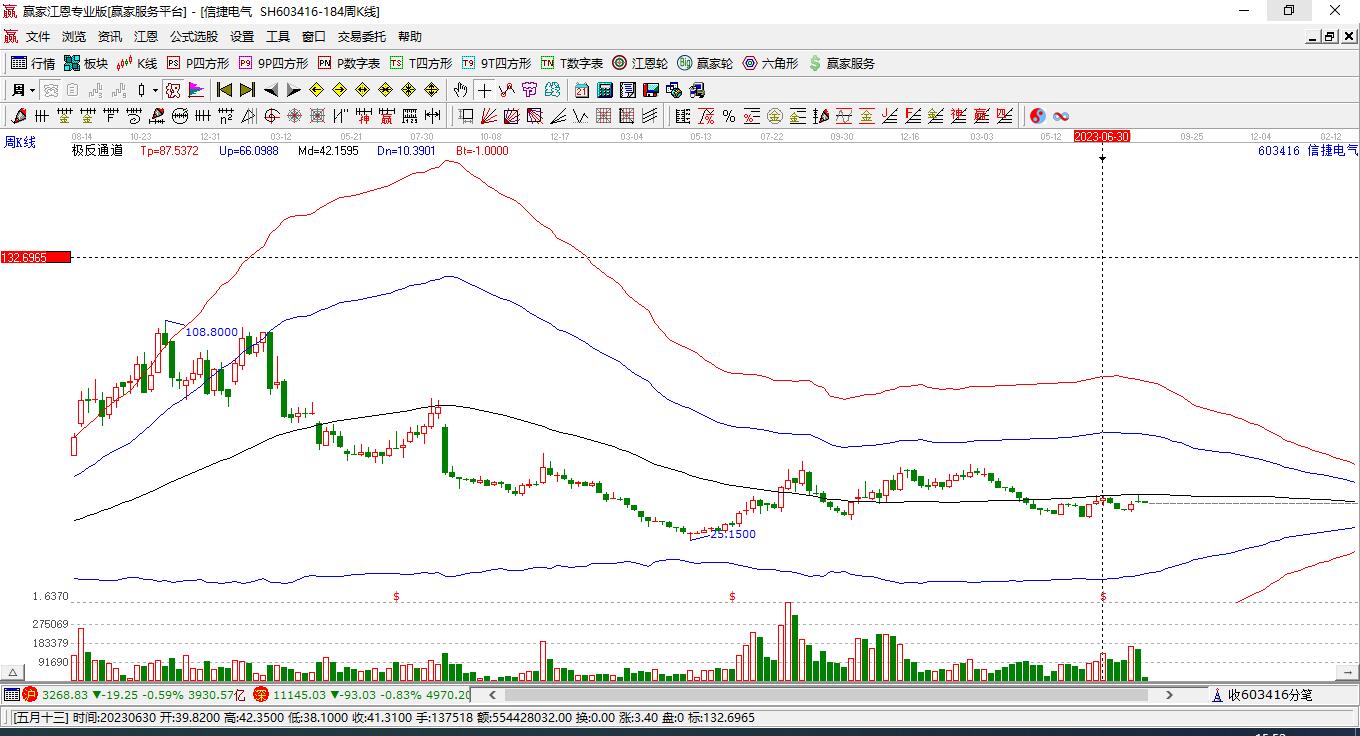Screen dimensions: 1360x736
Task: Switch to the K线 chart view
Action: coord(137,63)
